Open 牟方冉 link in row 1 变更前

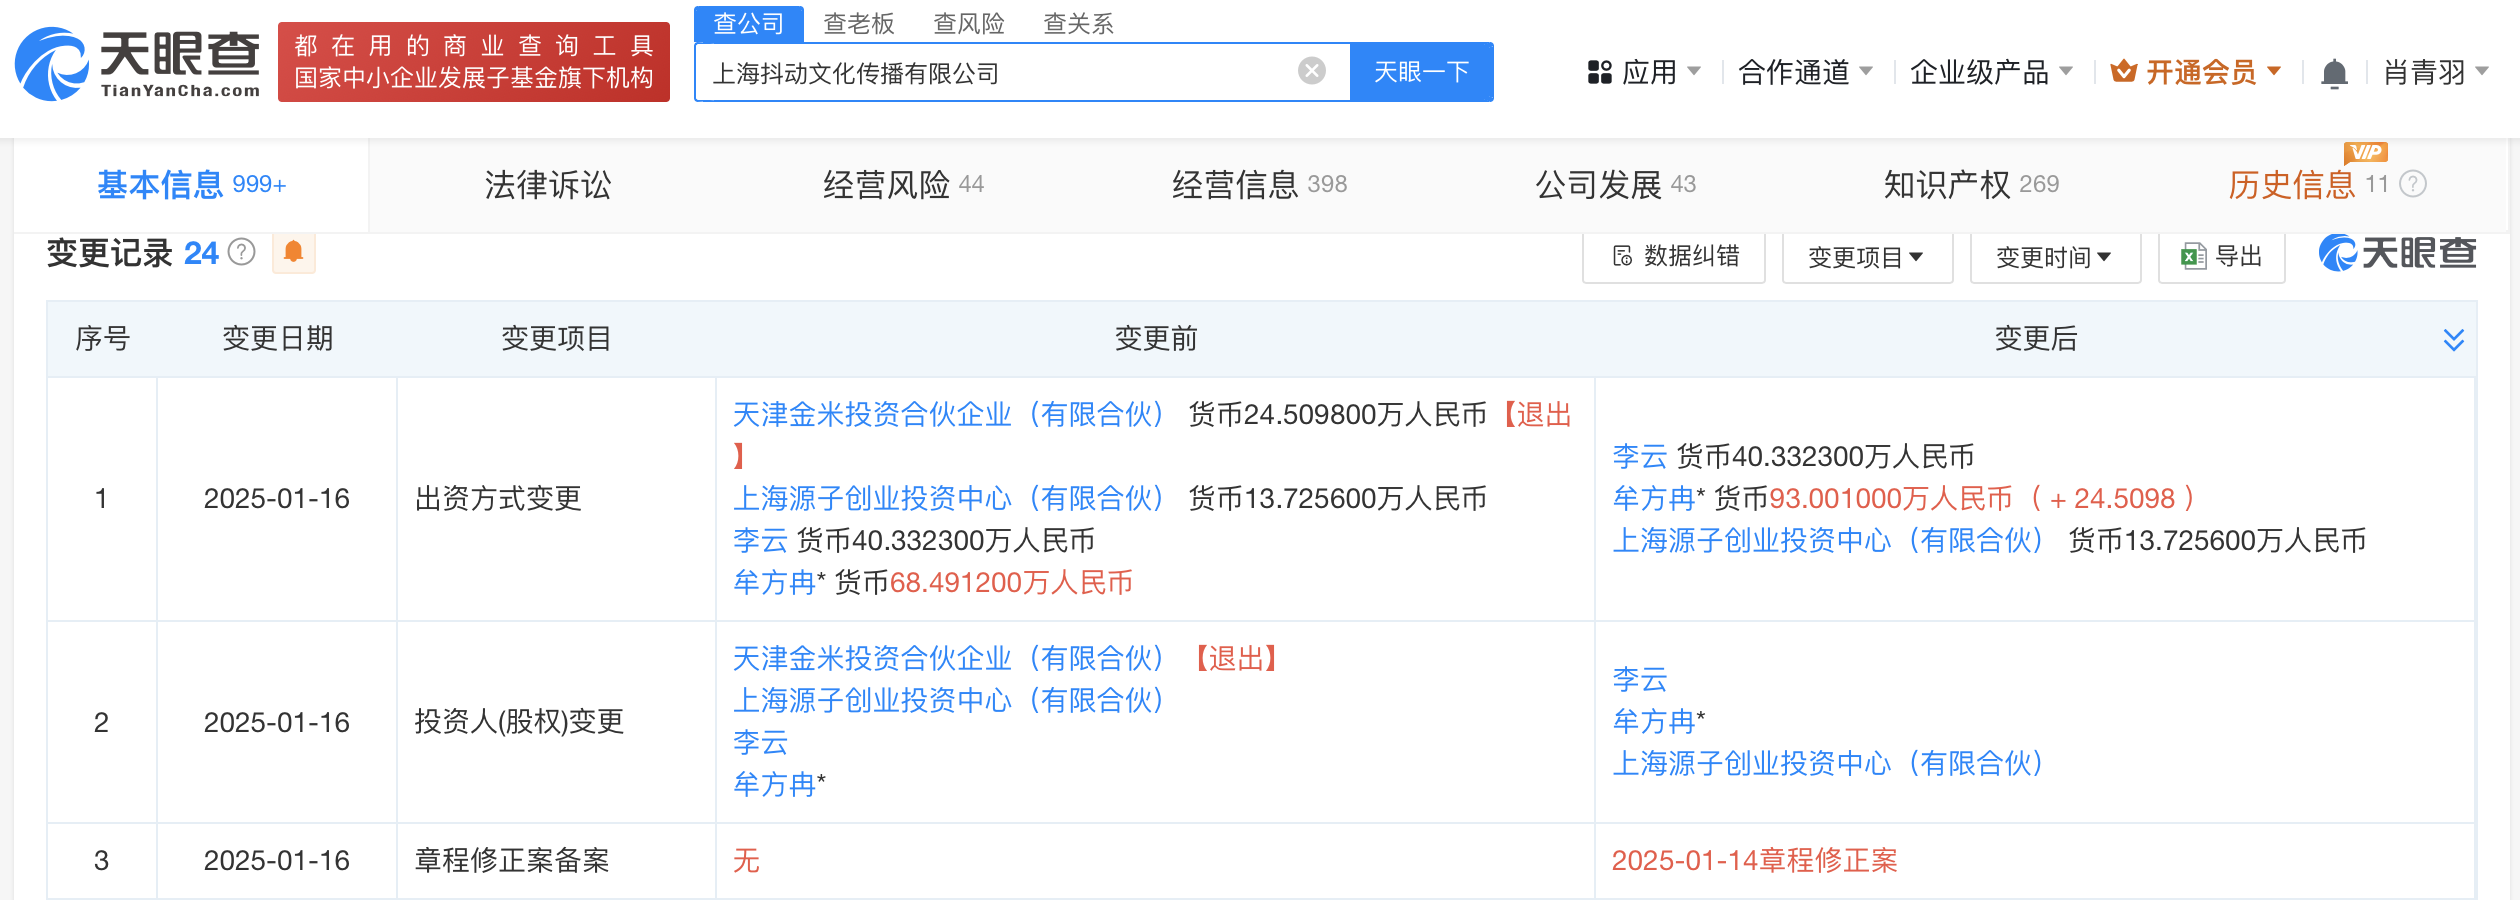click(774, 583)
